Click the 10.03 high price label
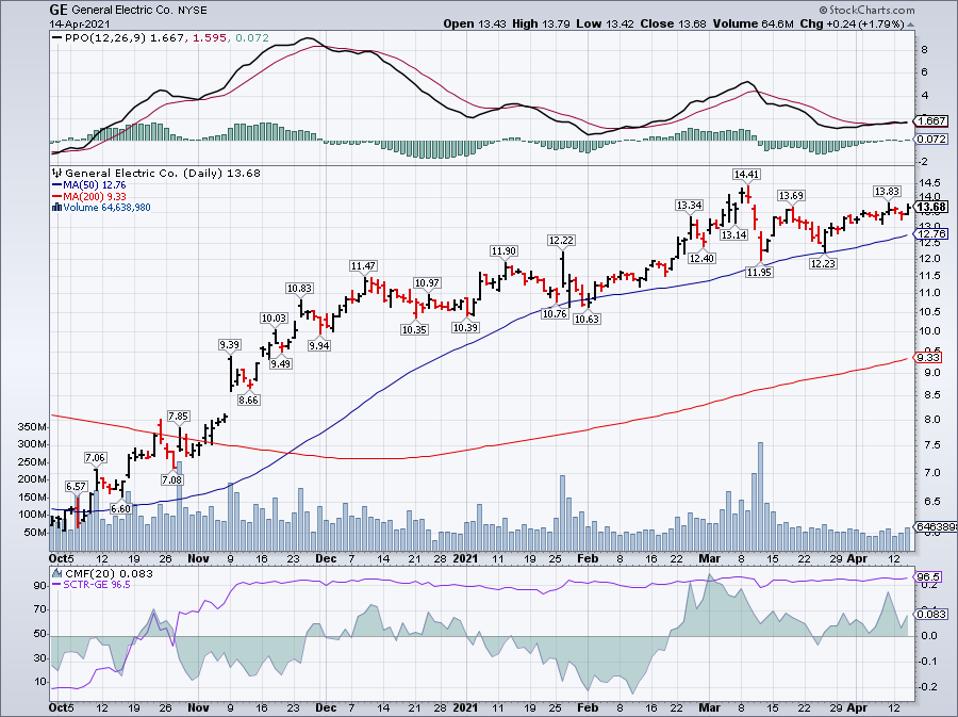The image size is (958, 717). (274, 318)
